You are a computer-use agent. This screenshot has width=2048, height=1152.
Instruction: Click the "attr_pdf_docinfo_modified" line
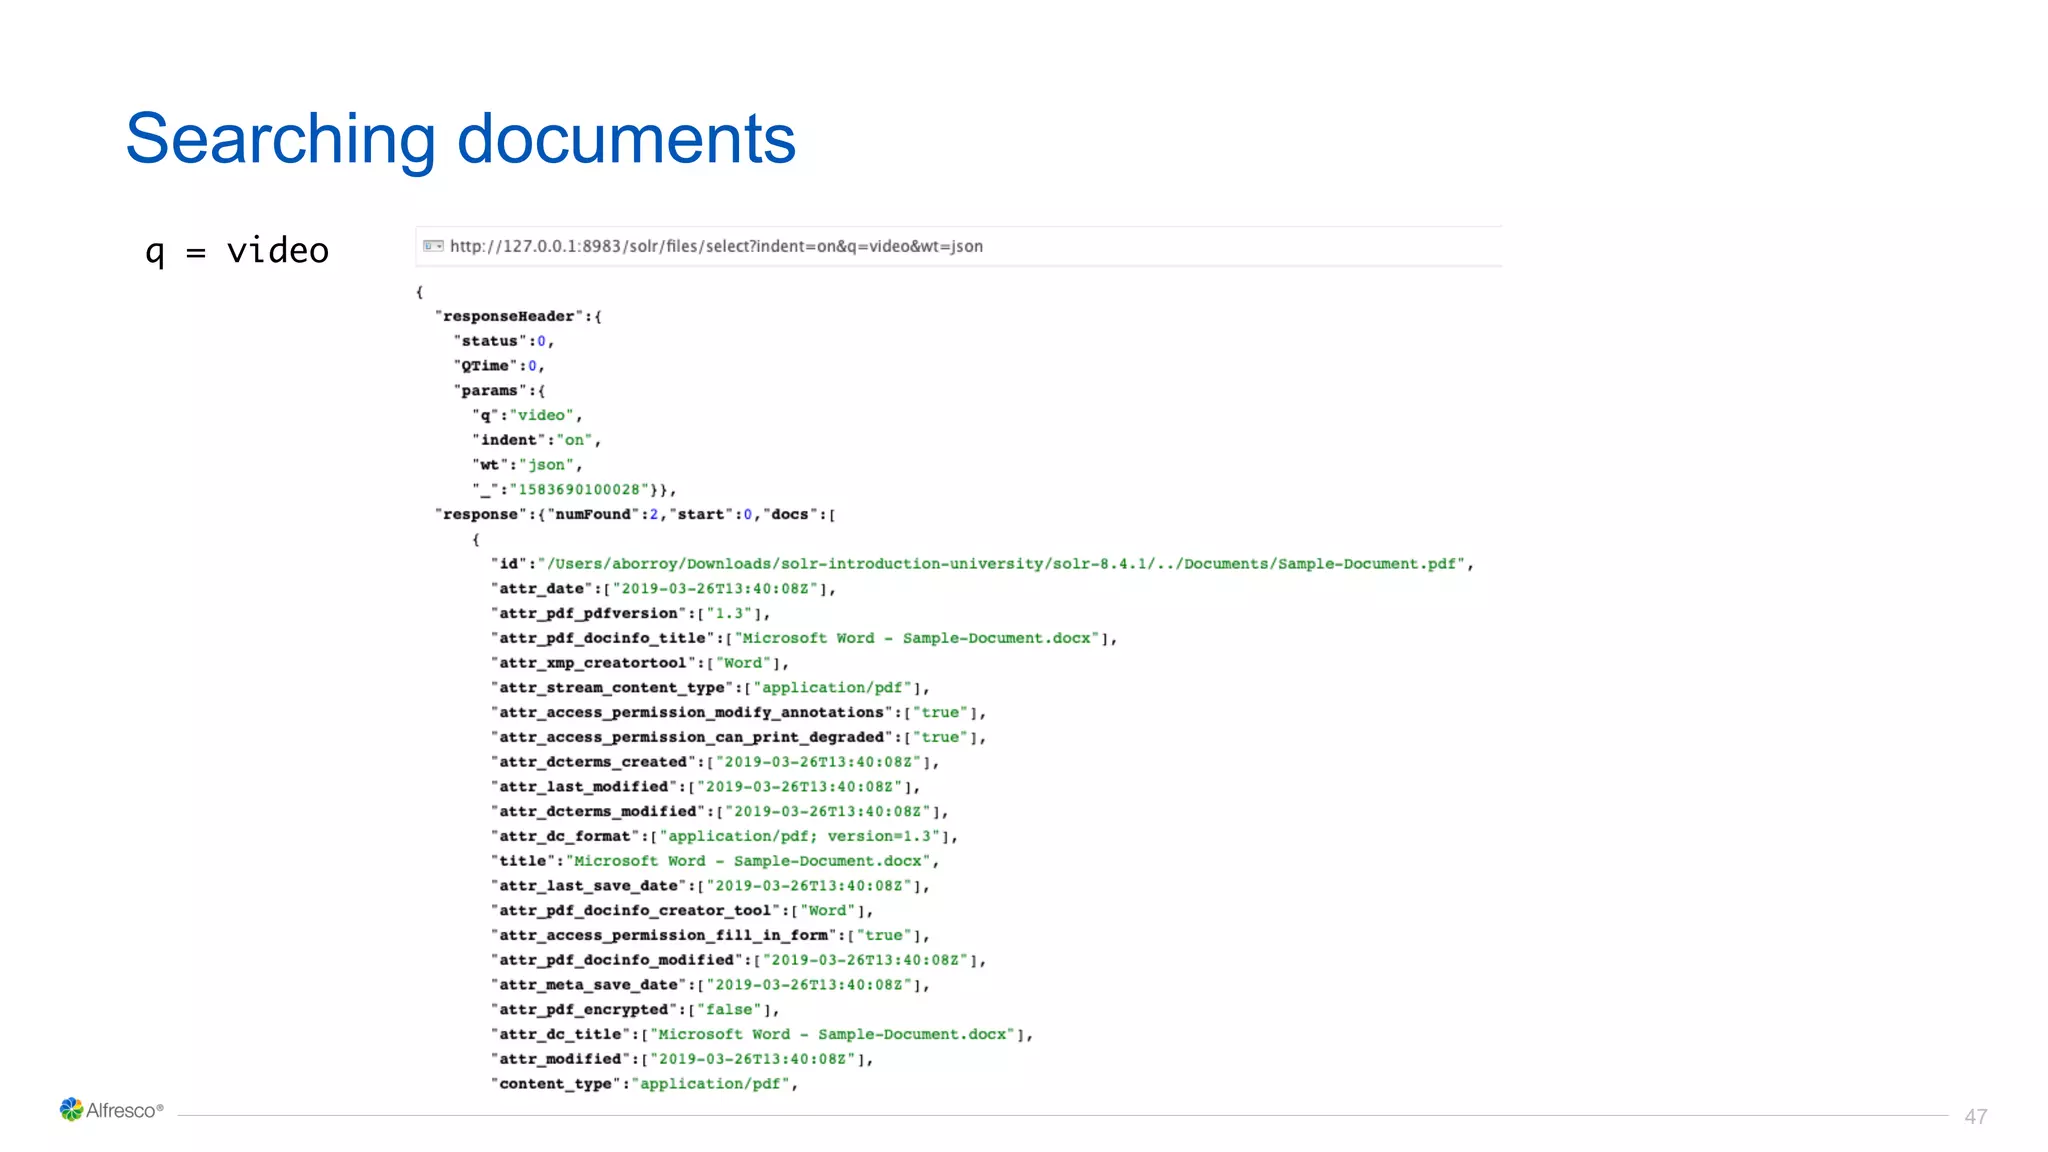coord(738,960)
